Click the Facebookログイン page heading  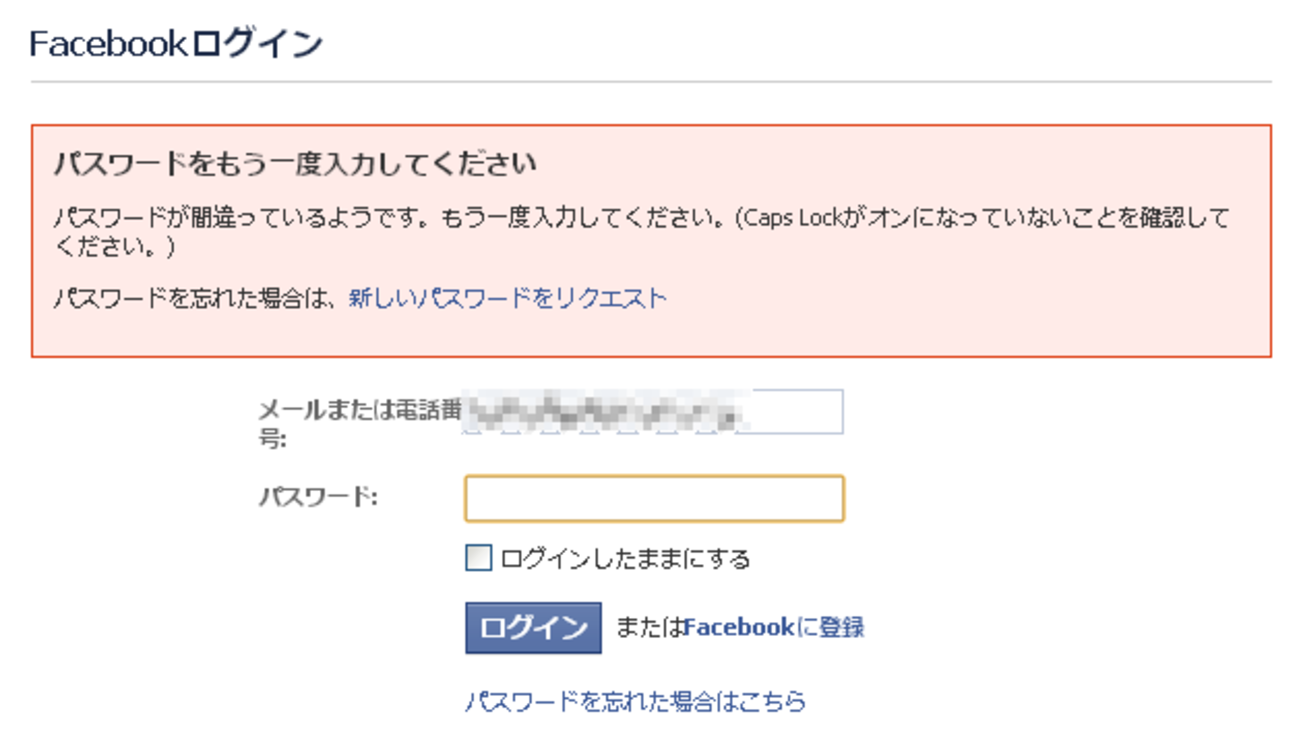(176, 44)
